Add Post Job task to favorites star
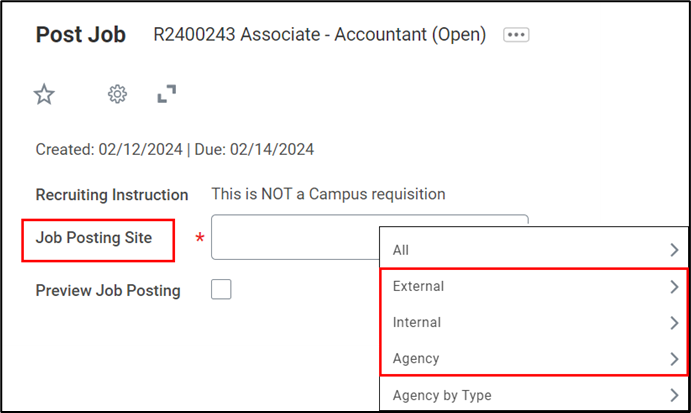The height and width of the screenshot is (413, 691). pyautogui.click(x=44, y=94)
